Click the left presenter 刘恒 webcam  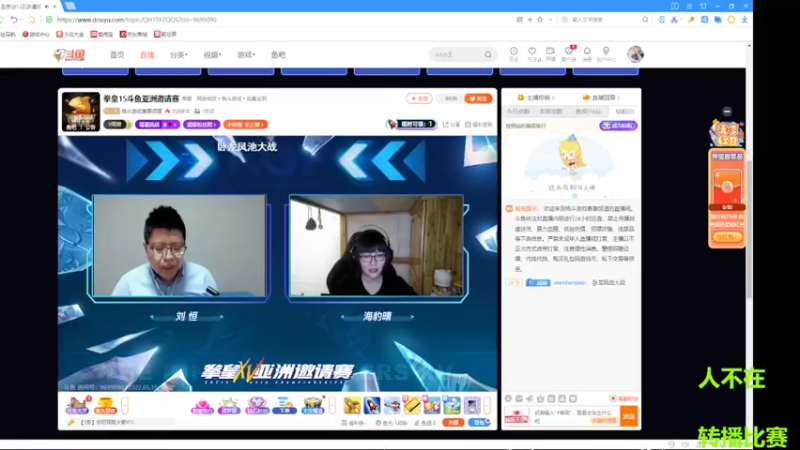[x=180, y=245]
